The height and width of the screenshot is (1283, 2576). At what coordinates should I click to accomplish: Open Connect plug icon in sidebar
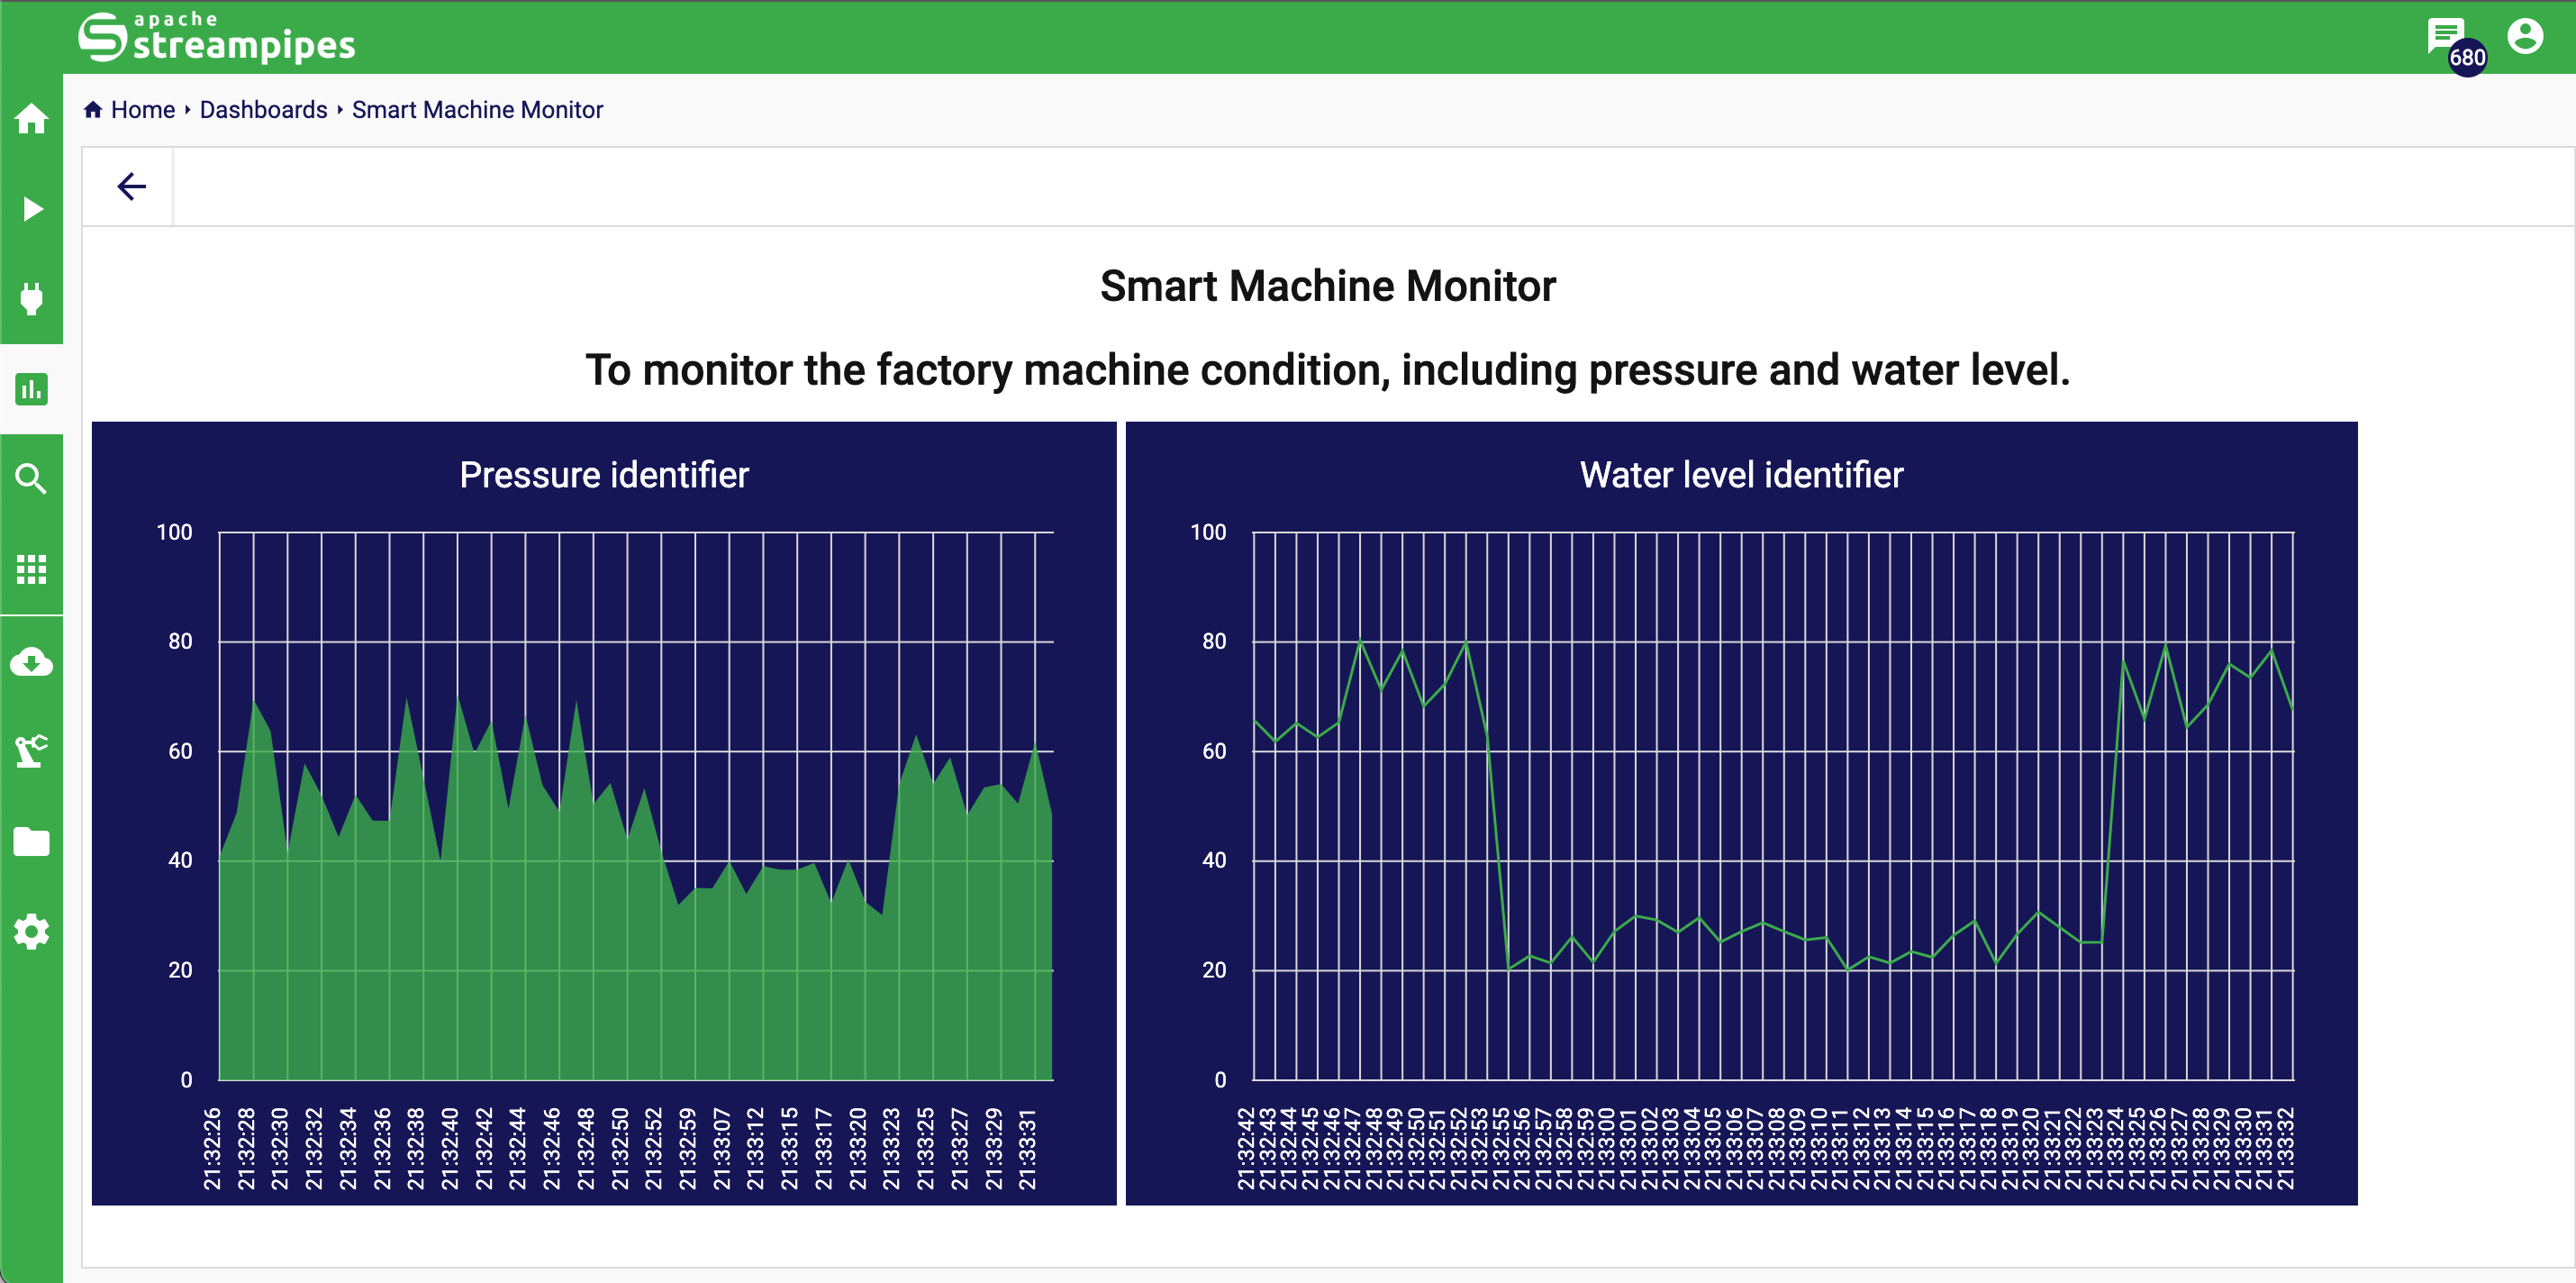click(31, 299)
